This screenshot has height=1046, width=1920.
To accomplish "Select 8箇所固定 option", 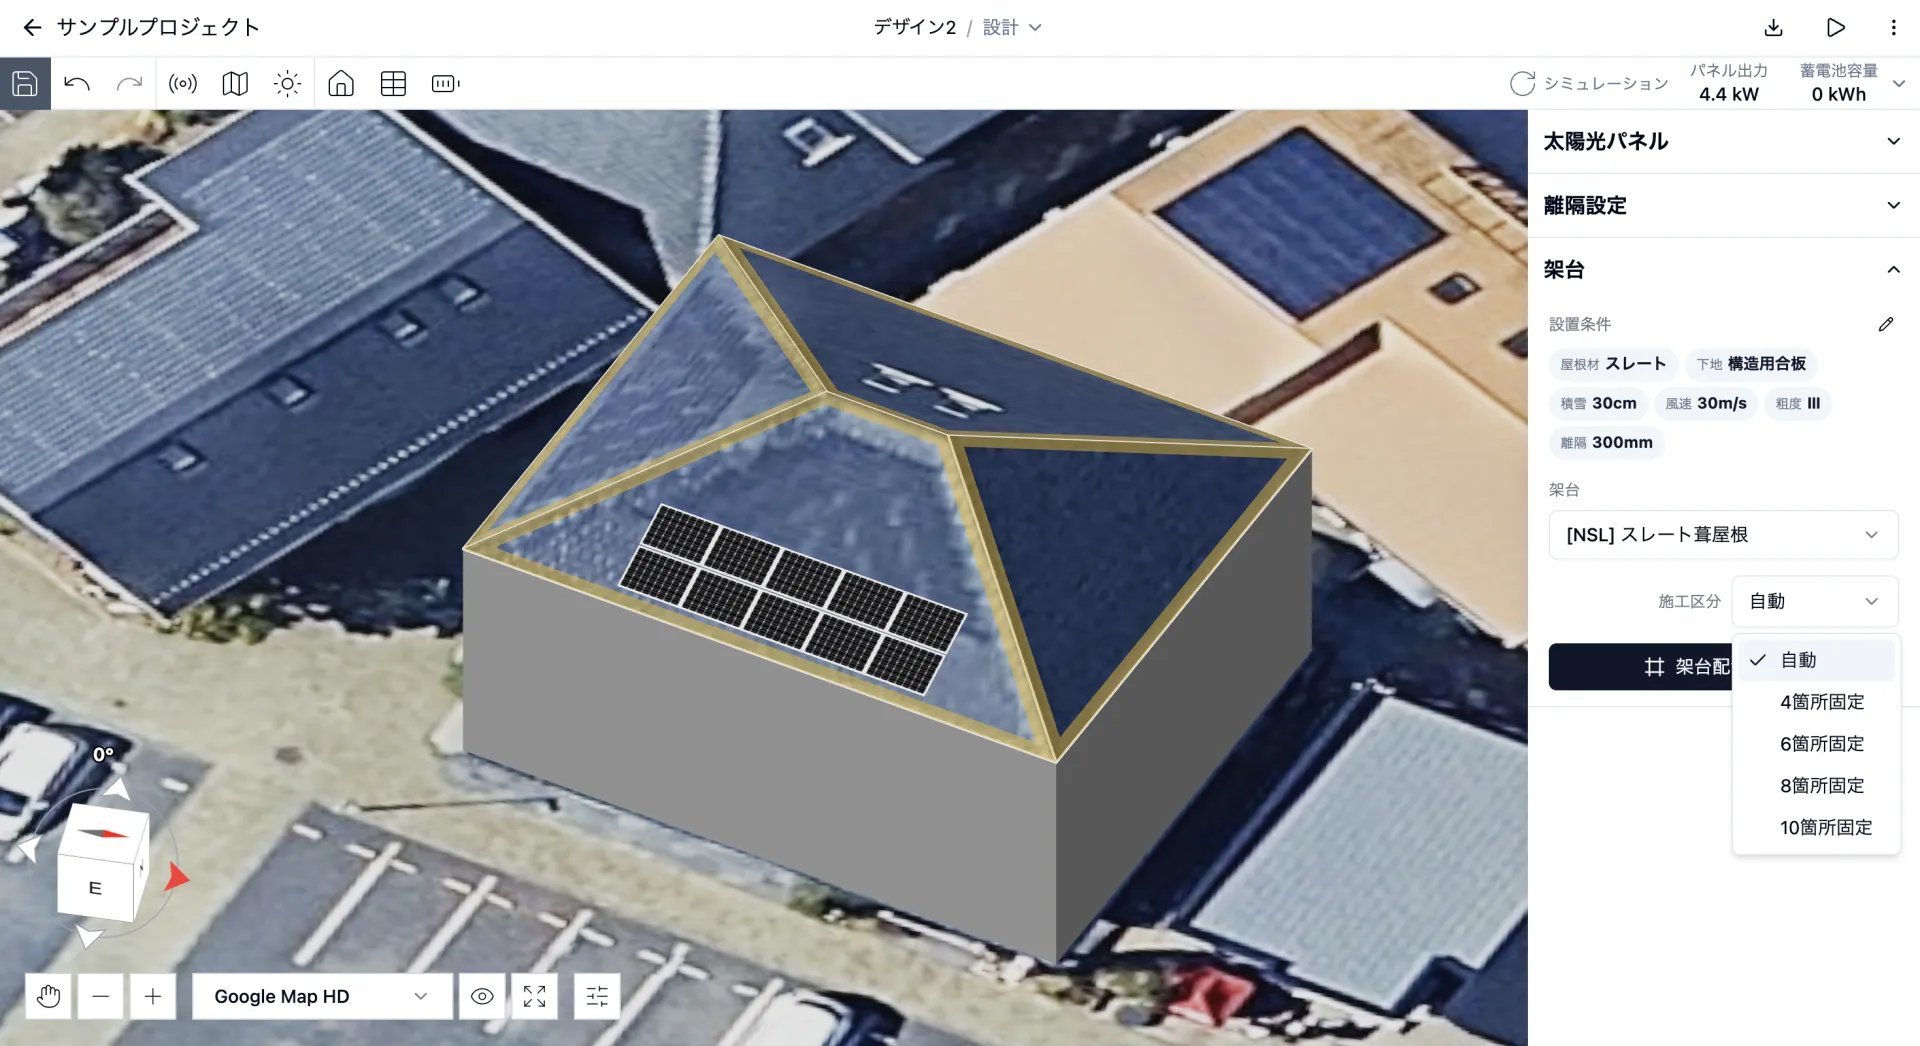I will [x=1816, y=786].
